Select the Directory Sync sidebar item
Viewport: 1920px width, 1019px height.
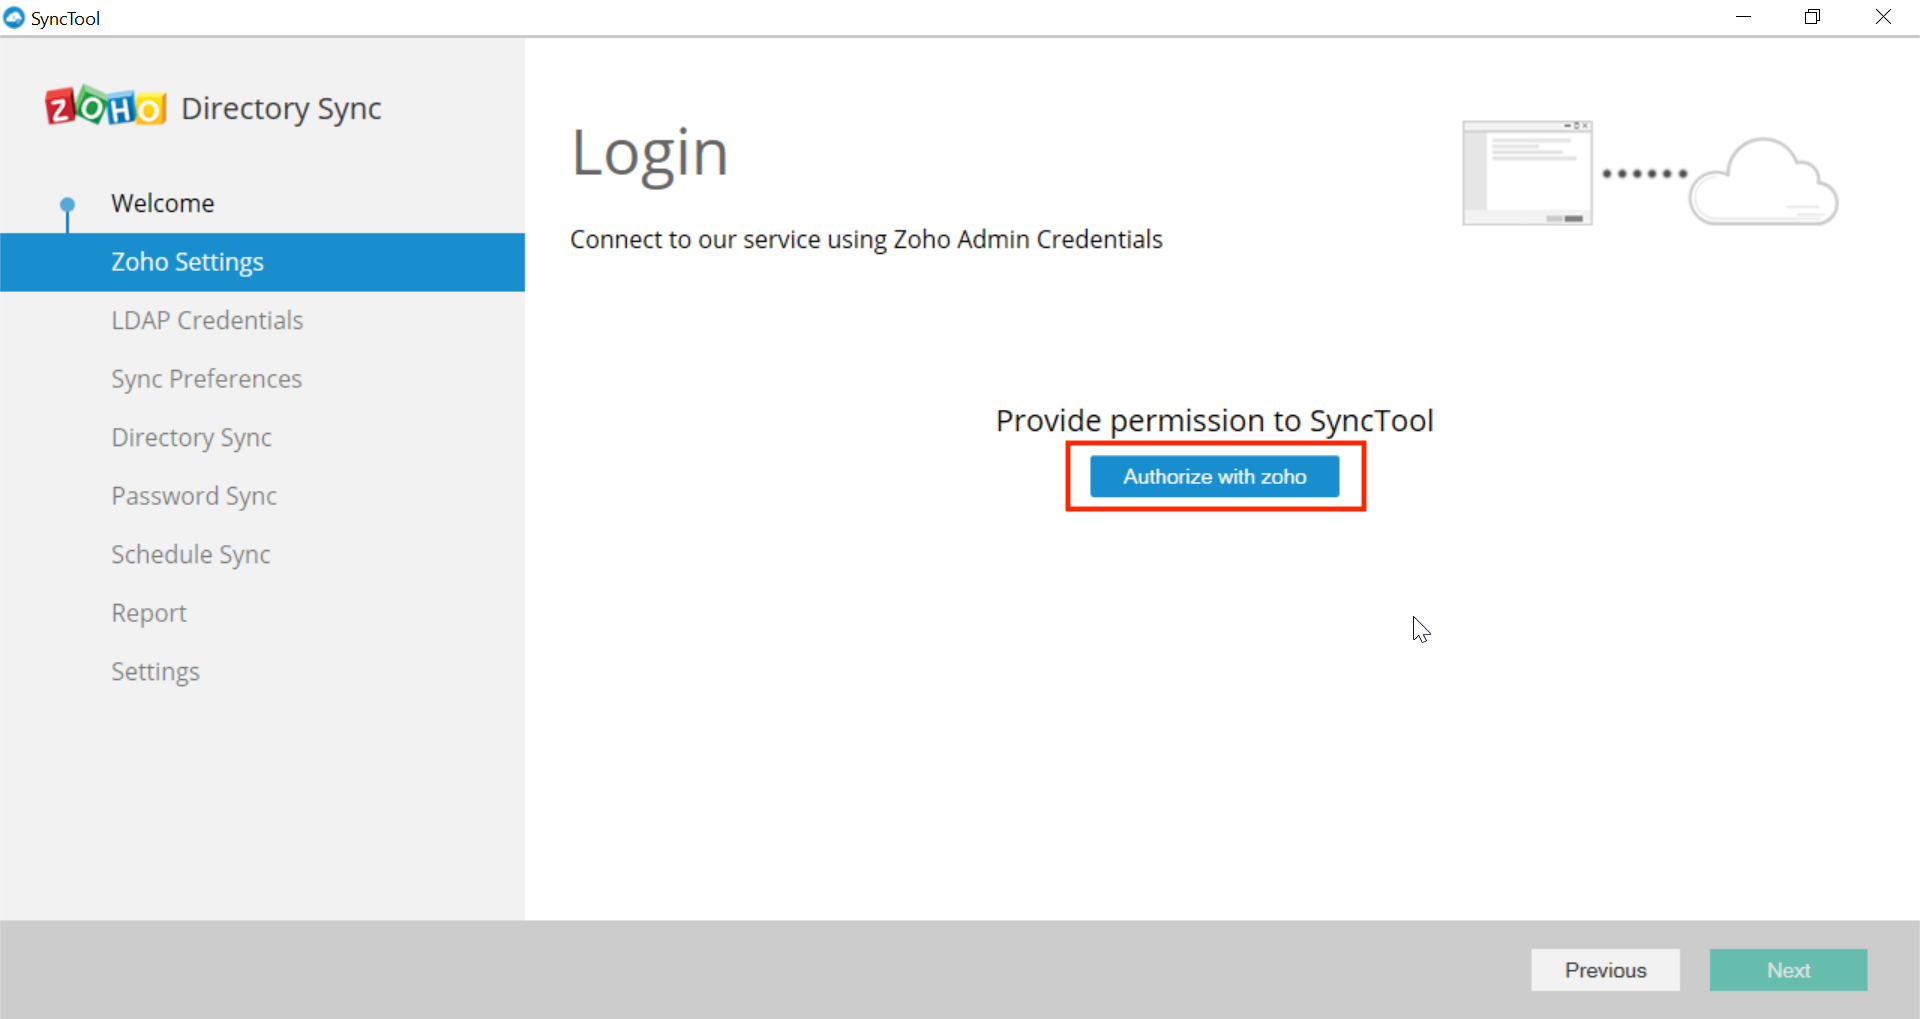pyautogui.click(x=191, y=437)
